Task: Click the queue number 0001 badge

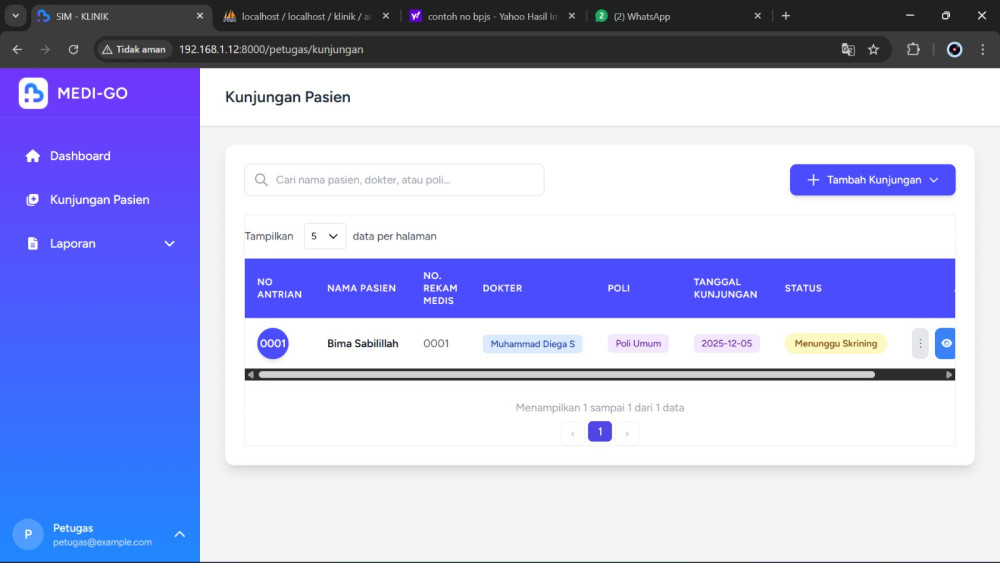Action: tap(273, 343)
